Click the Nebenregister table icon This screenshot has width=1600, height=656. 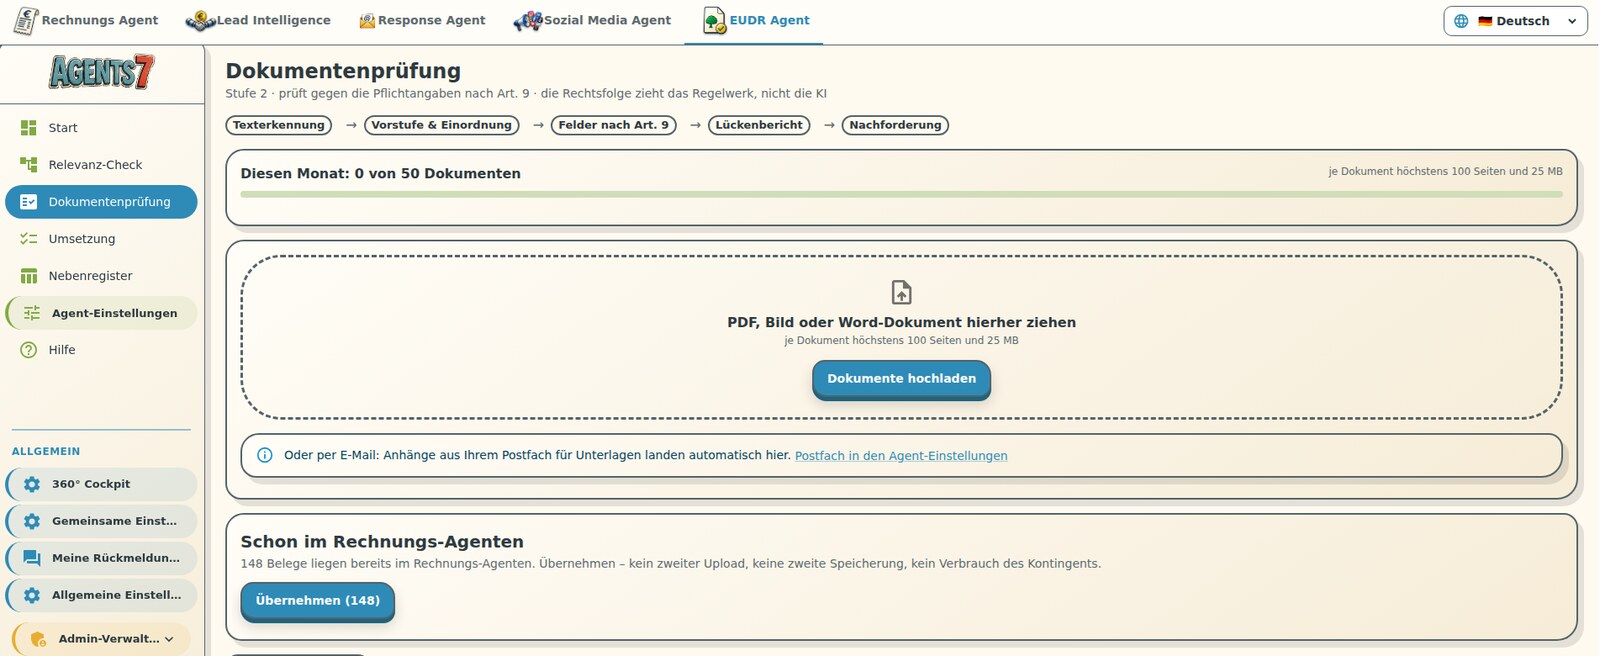coord(29,276)
